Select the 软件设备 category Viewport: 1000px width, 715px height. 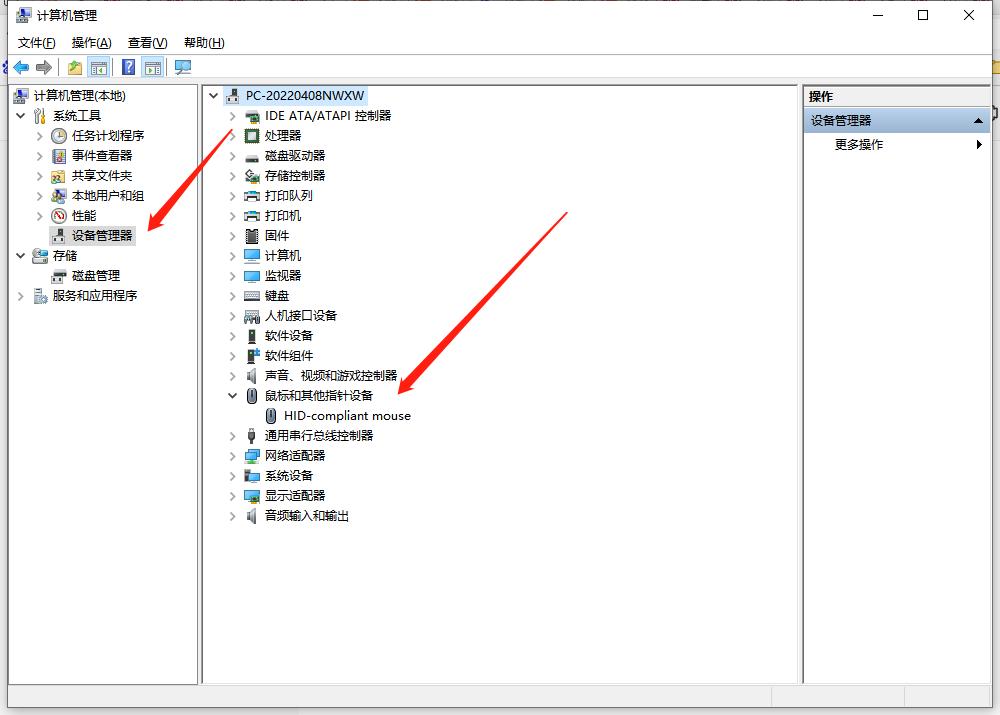(x=289, y=336)
